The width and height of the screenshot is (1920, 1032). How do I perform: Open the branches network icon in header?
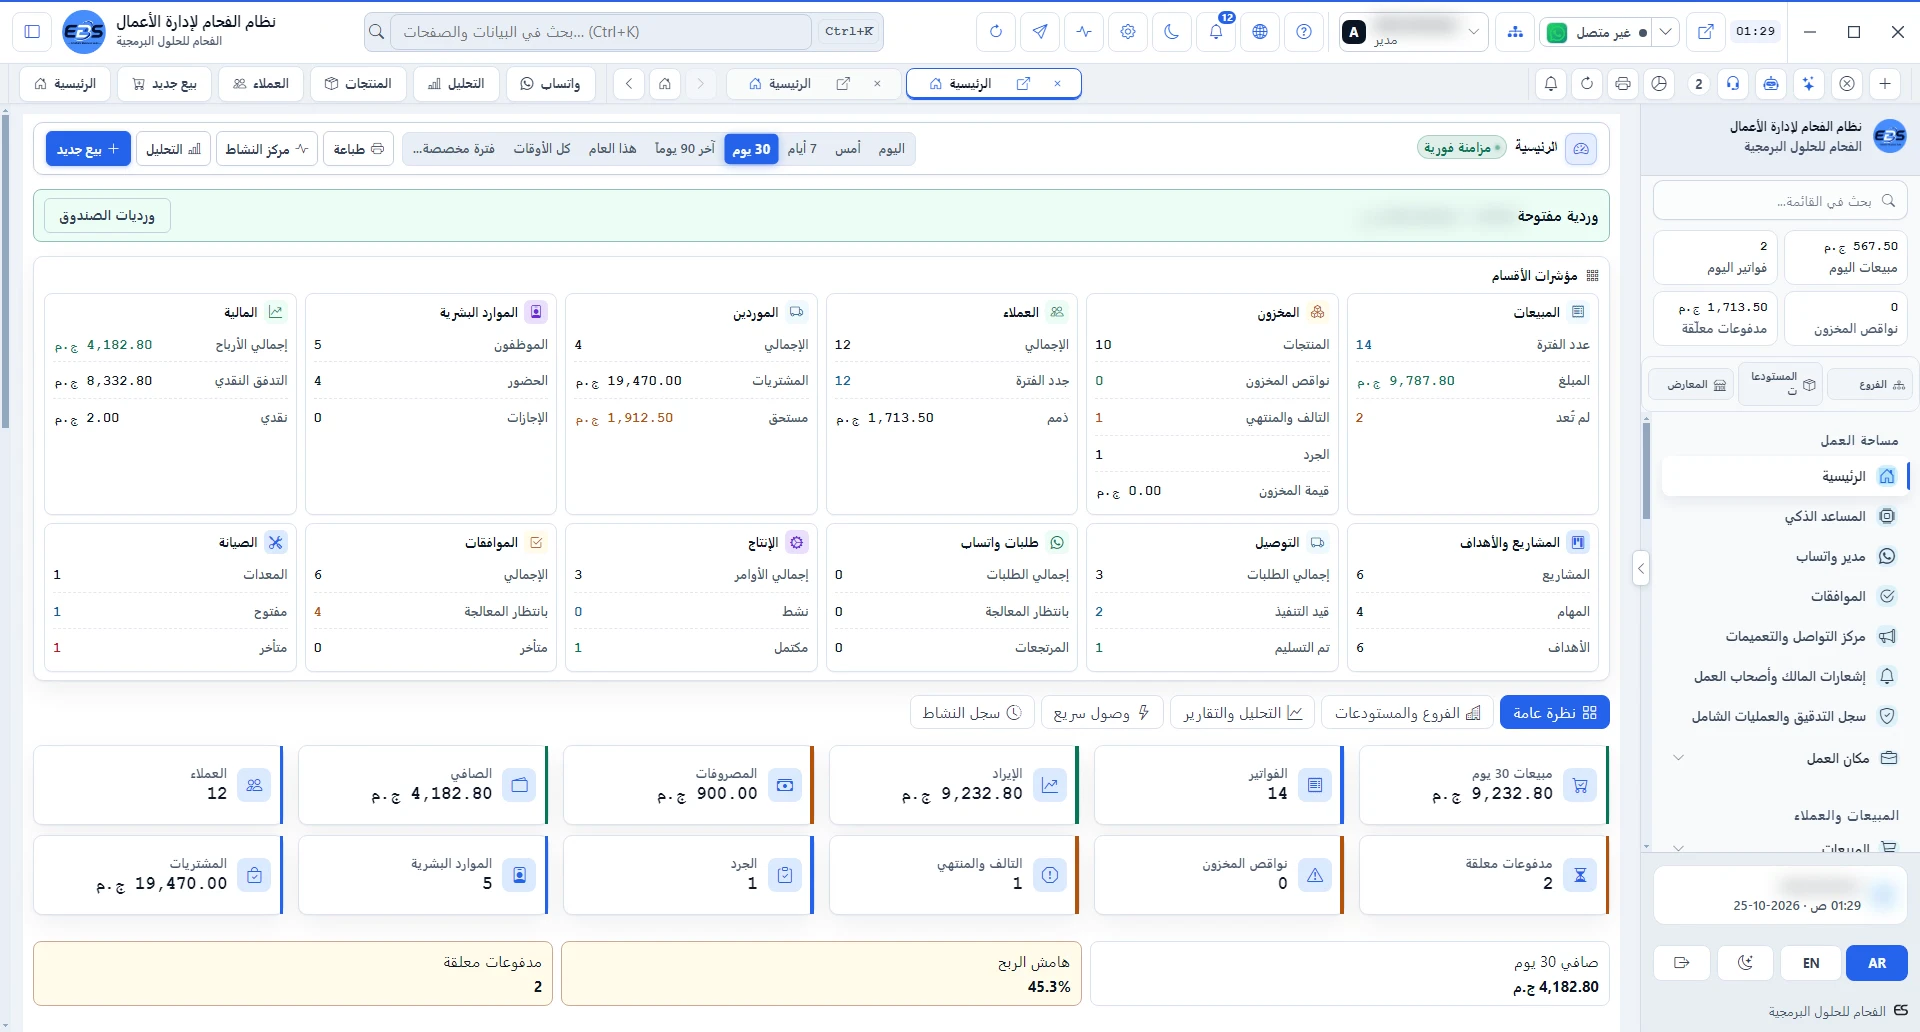click(x=1516, y=32)
